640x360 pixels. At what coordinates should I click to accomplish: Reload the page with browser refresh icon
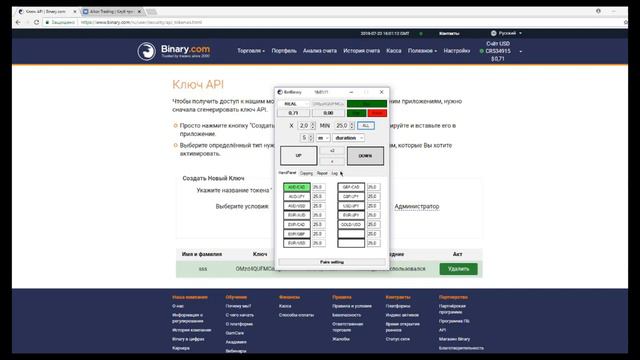tap(36, 22)
